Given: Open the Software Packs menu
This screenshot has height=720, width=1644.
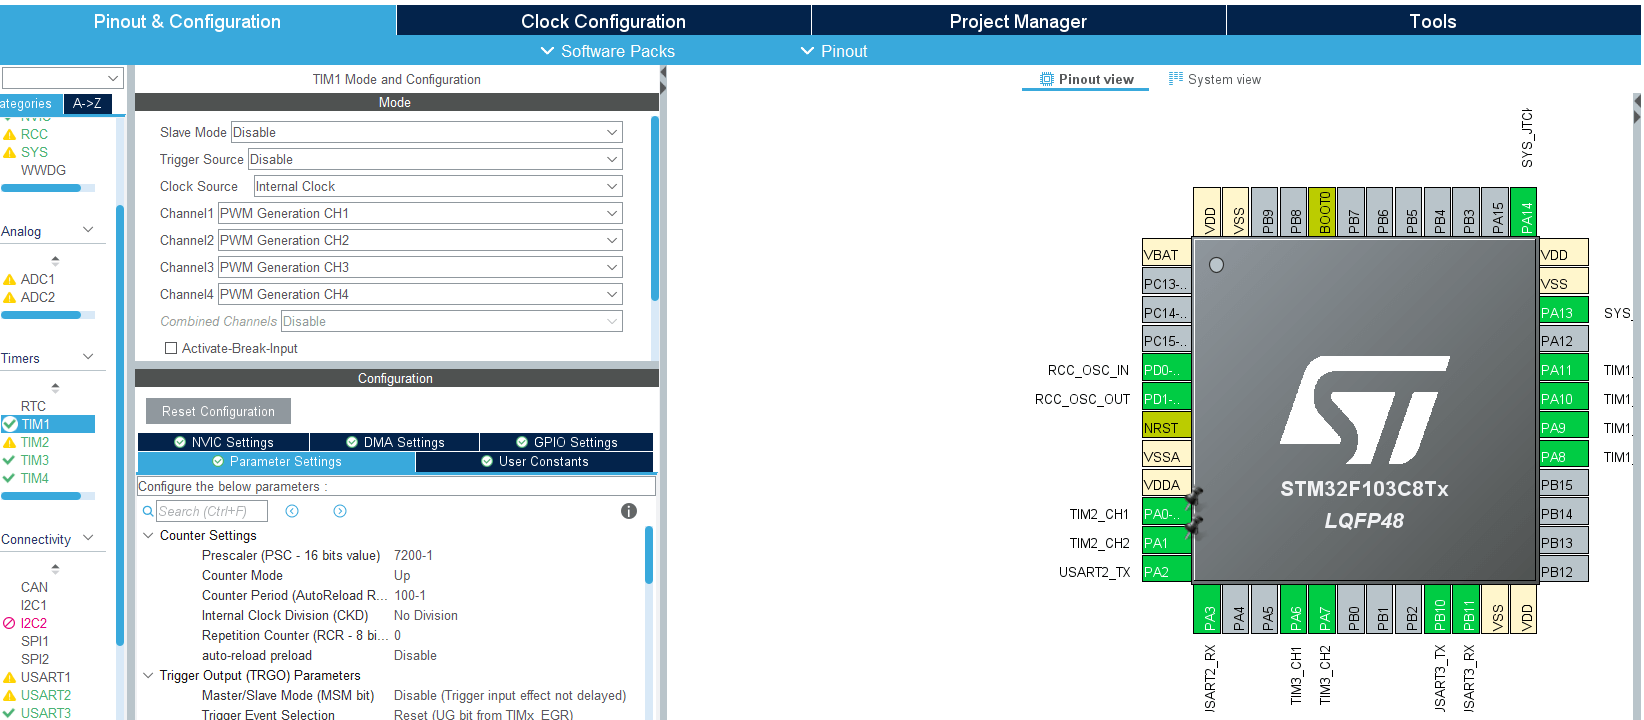Looking at the screenshot, I should 607,51.
